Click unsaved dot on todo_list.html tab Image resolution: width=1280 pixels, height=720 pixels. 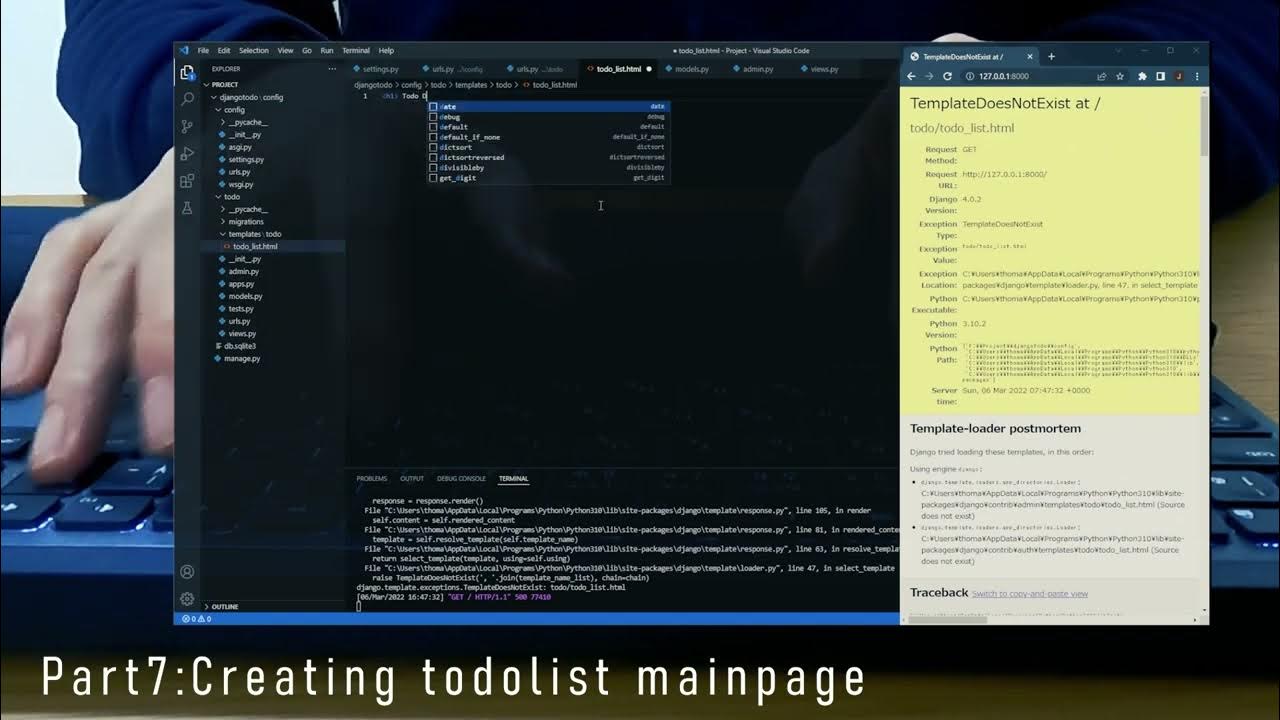click(649, 69)
